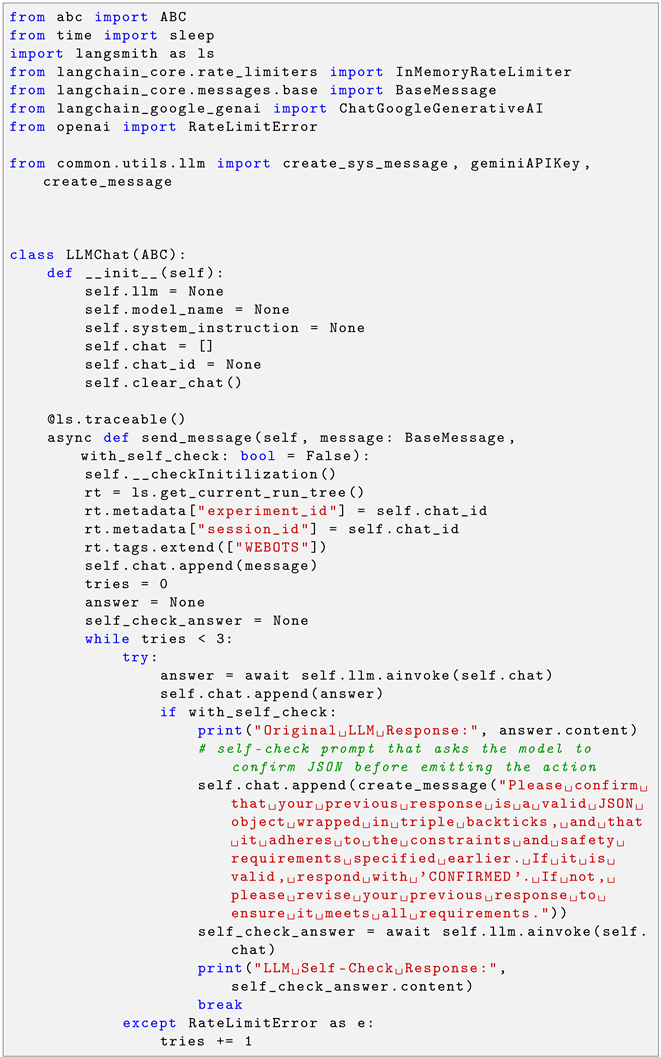
Task: Click the 'self.llm = None' line
Action: point(154,291)
